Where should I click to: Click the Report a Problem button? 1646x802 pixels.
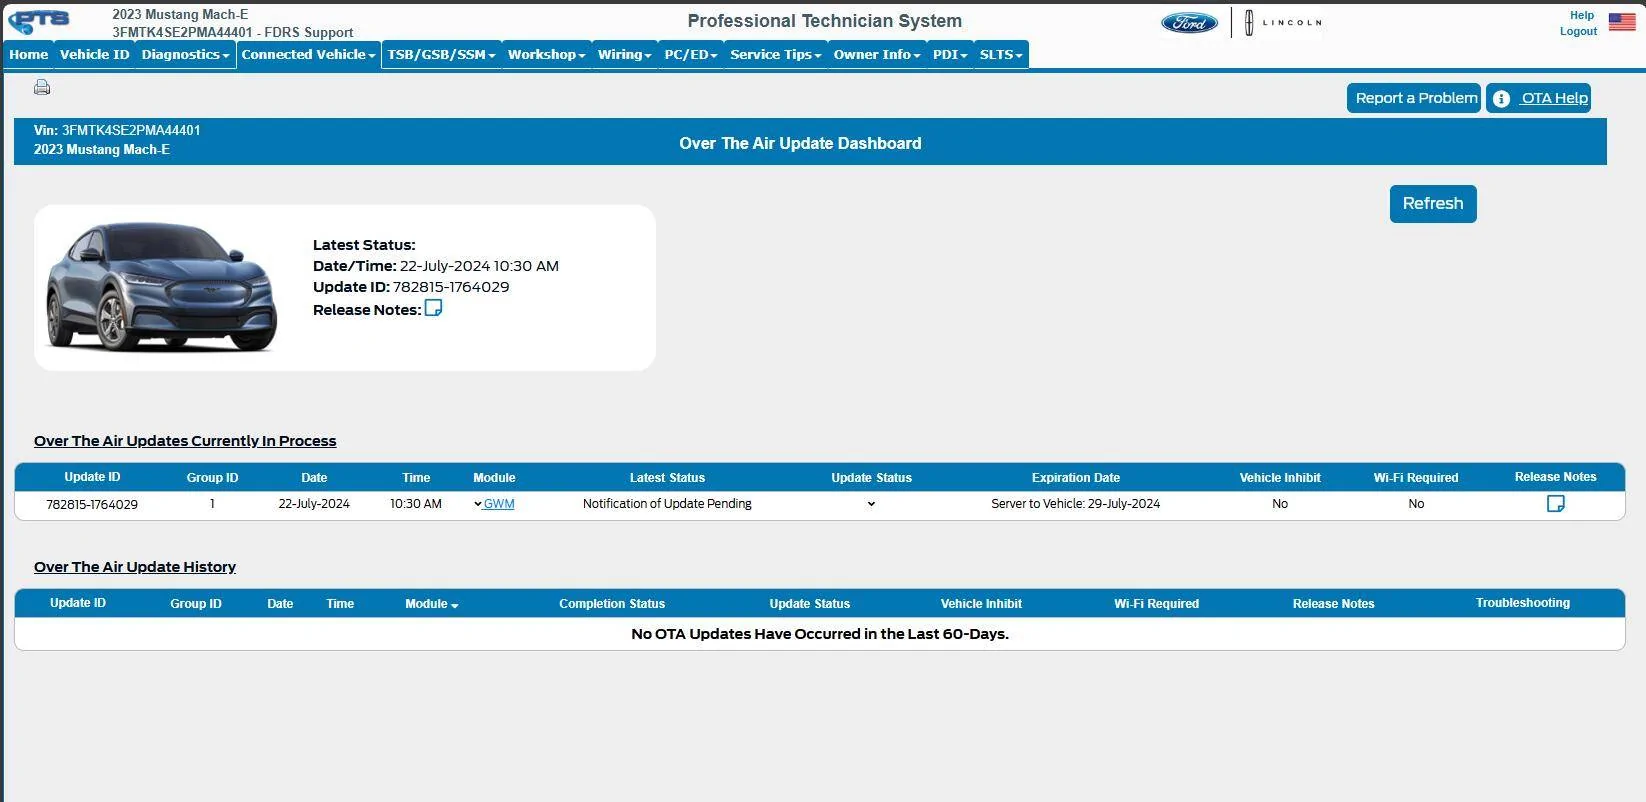(x=1414, y=98)
